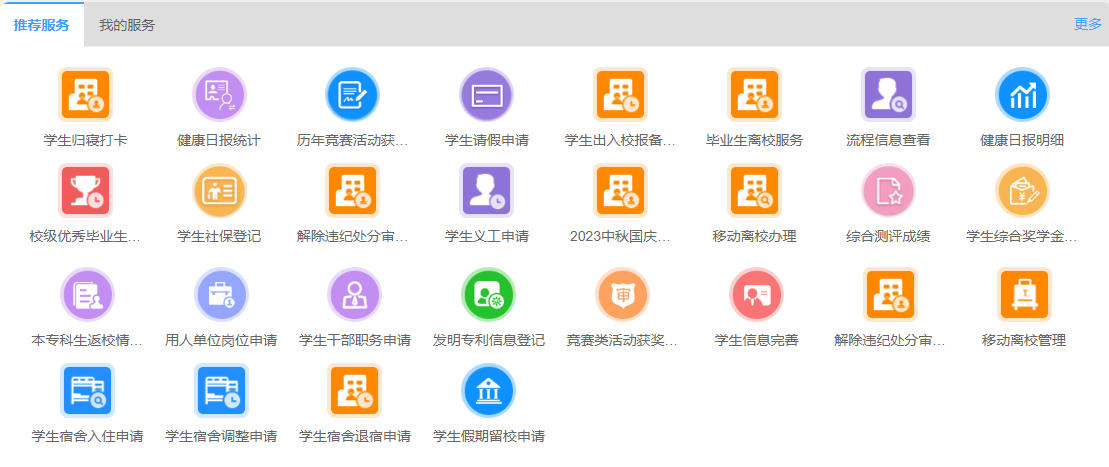This screenshot has width=1109, height=467.
Task: Select the 移动离校管理 luggage icon
Action: coord(1023,295)
